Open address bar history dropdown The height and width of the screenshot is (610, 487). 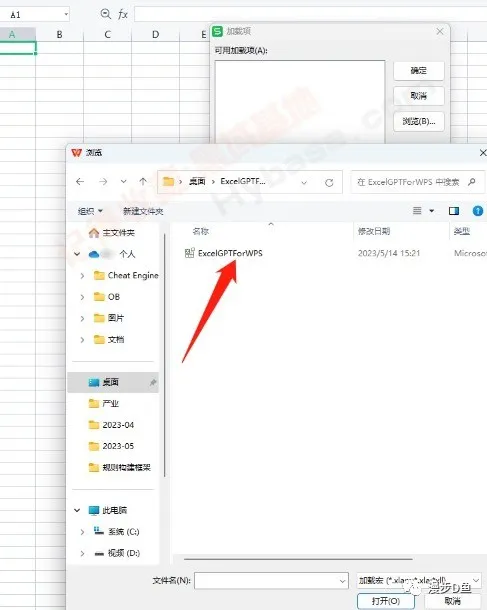pos(304,182)
